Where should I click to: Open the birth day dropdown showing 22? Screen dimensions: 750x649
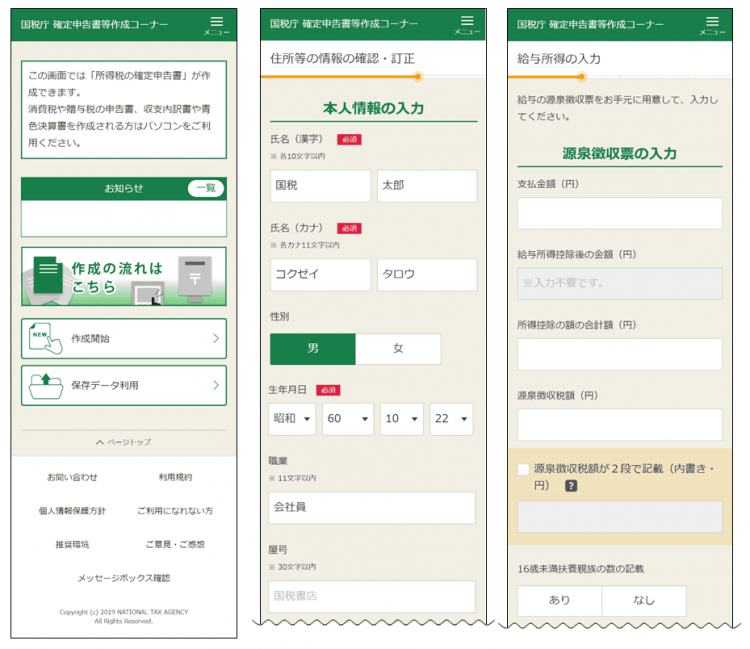451,419
